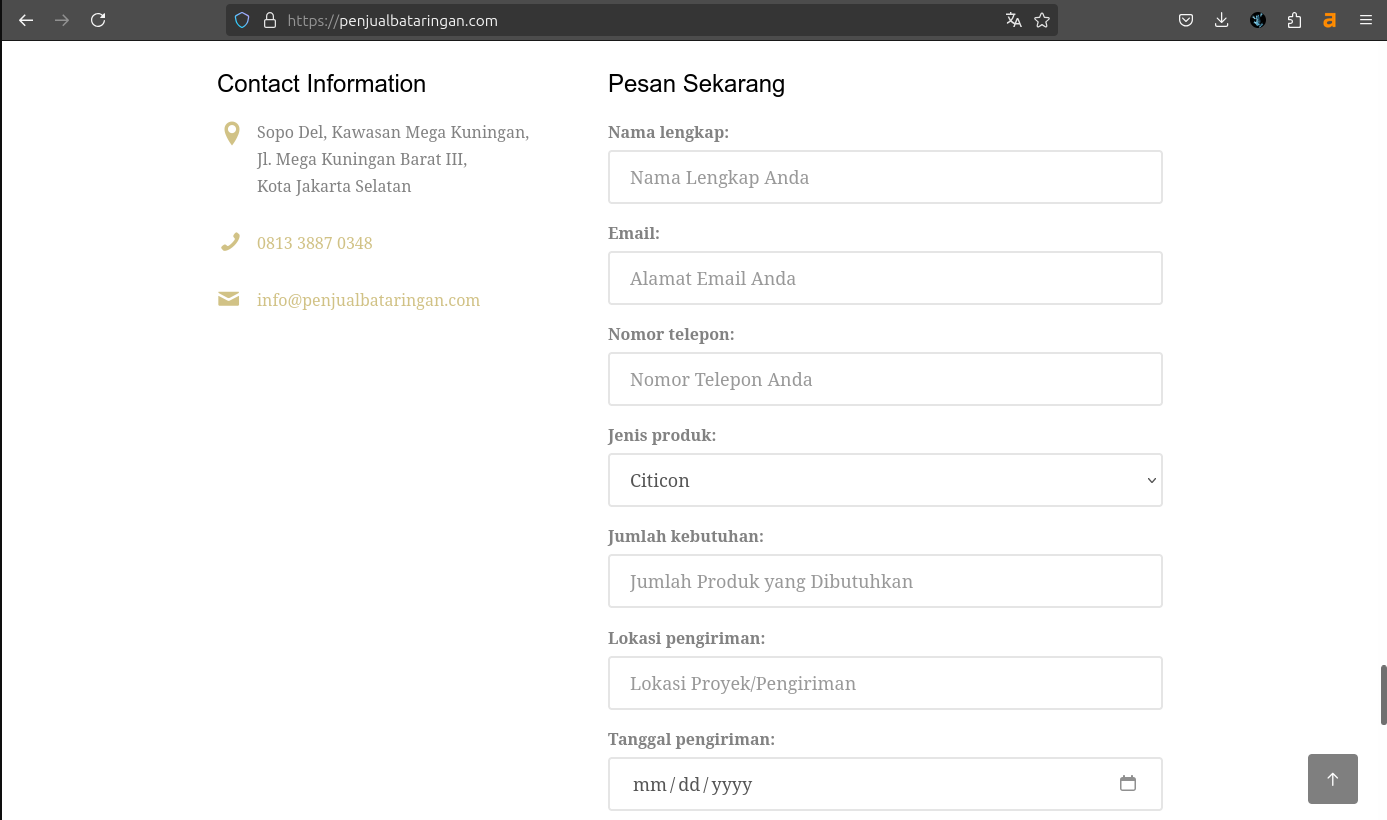
Task: Open the calendar date picker icon
Action: (x=1128, y=784)
